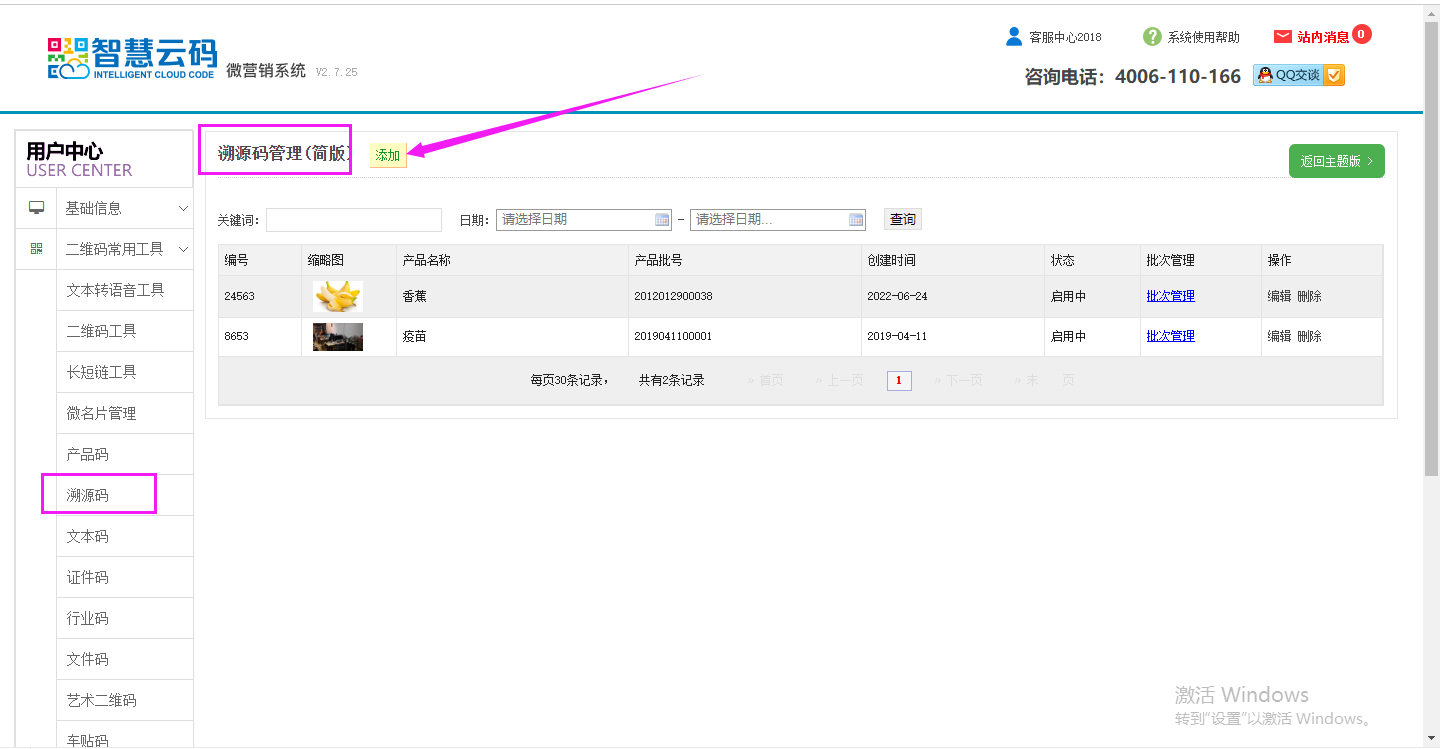Image resolution: width=1440 pixels, height=749 pixels.
Task: Open the system help question mark icon
Action: (x=1152, y=37)
